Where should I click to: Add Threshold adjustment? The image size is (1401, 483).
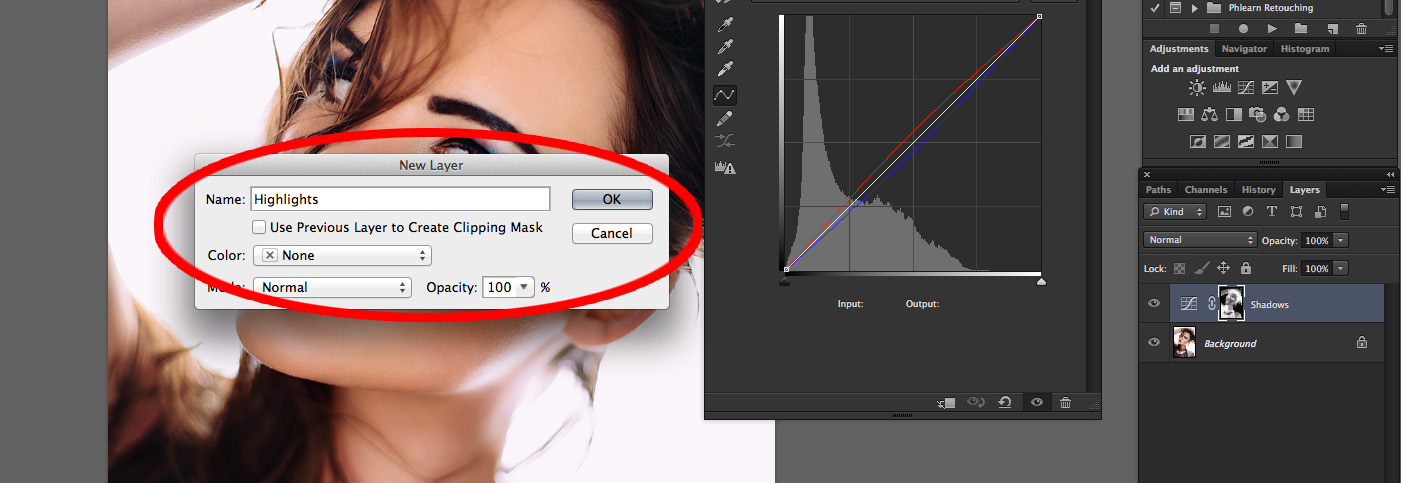click(1246, 142)
